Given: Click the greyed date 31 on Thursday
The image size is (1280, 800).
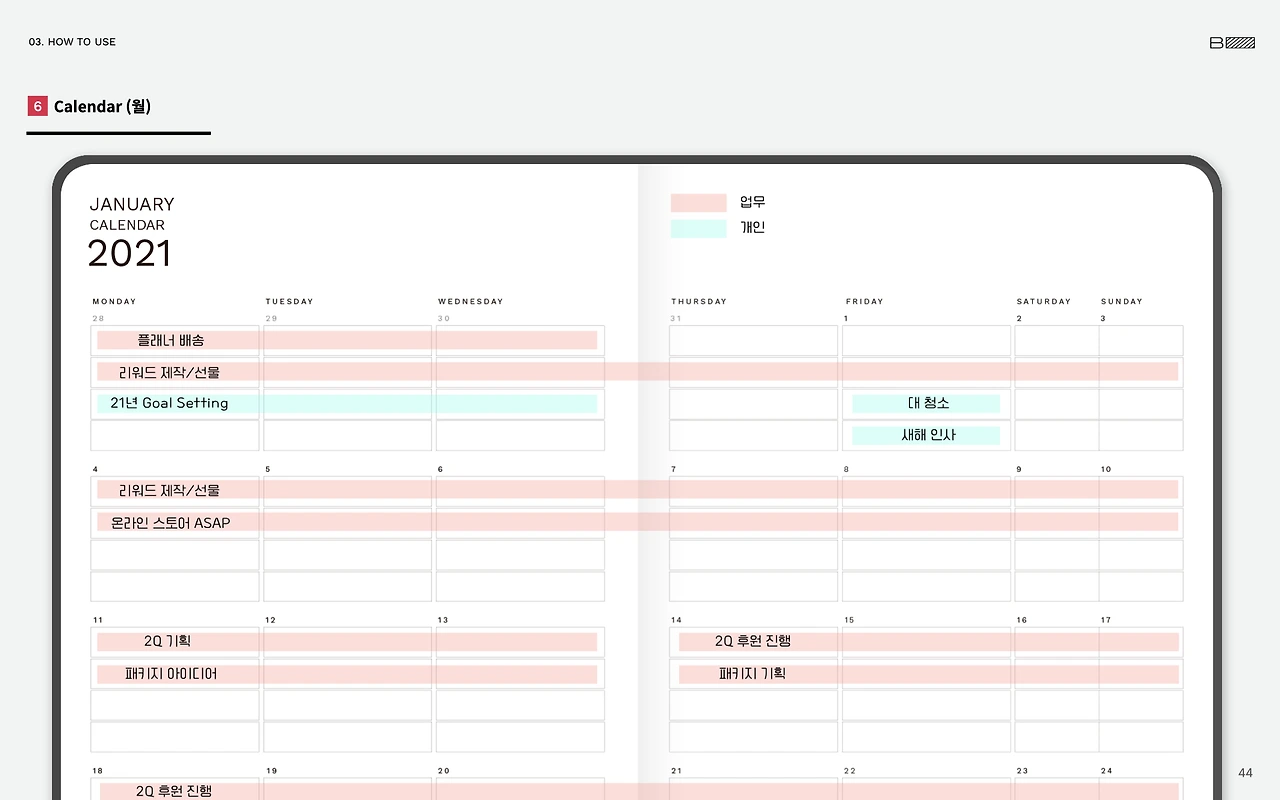Looking at the screenshot, I should click(676, 319).
